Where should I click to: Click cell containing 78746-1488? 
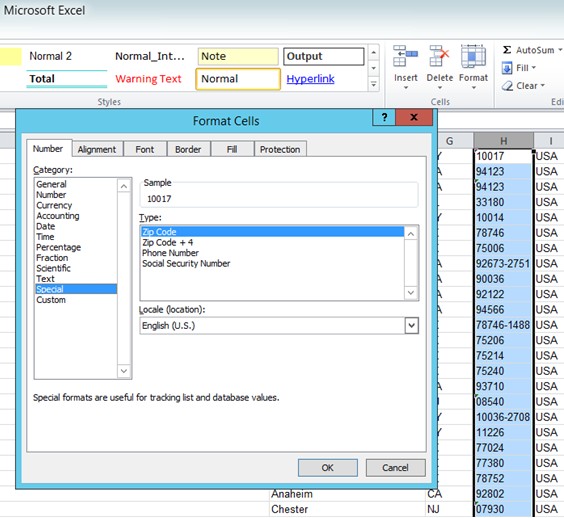[503, 325]
